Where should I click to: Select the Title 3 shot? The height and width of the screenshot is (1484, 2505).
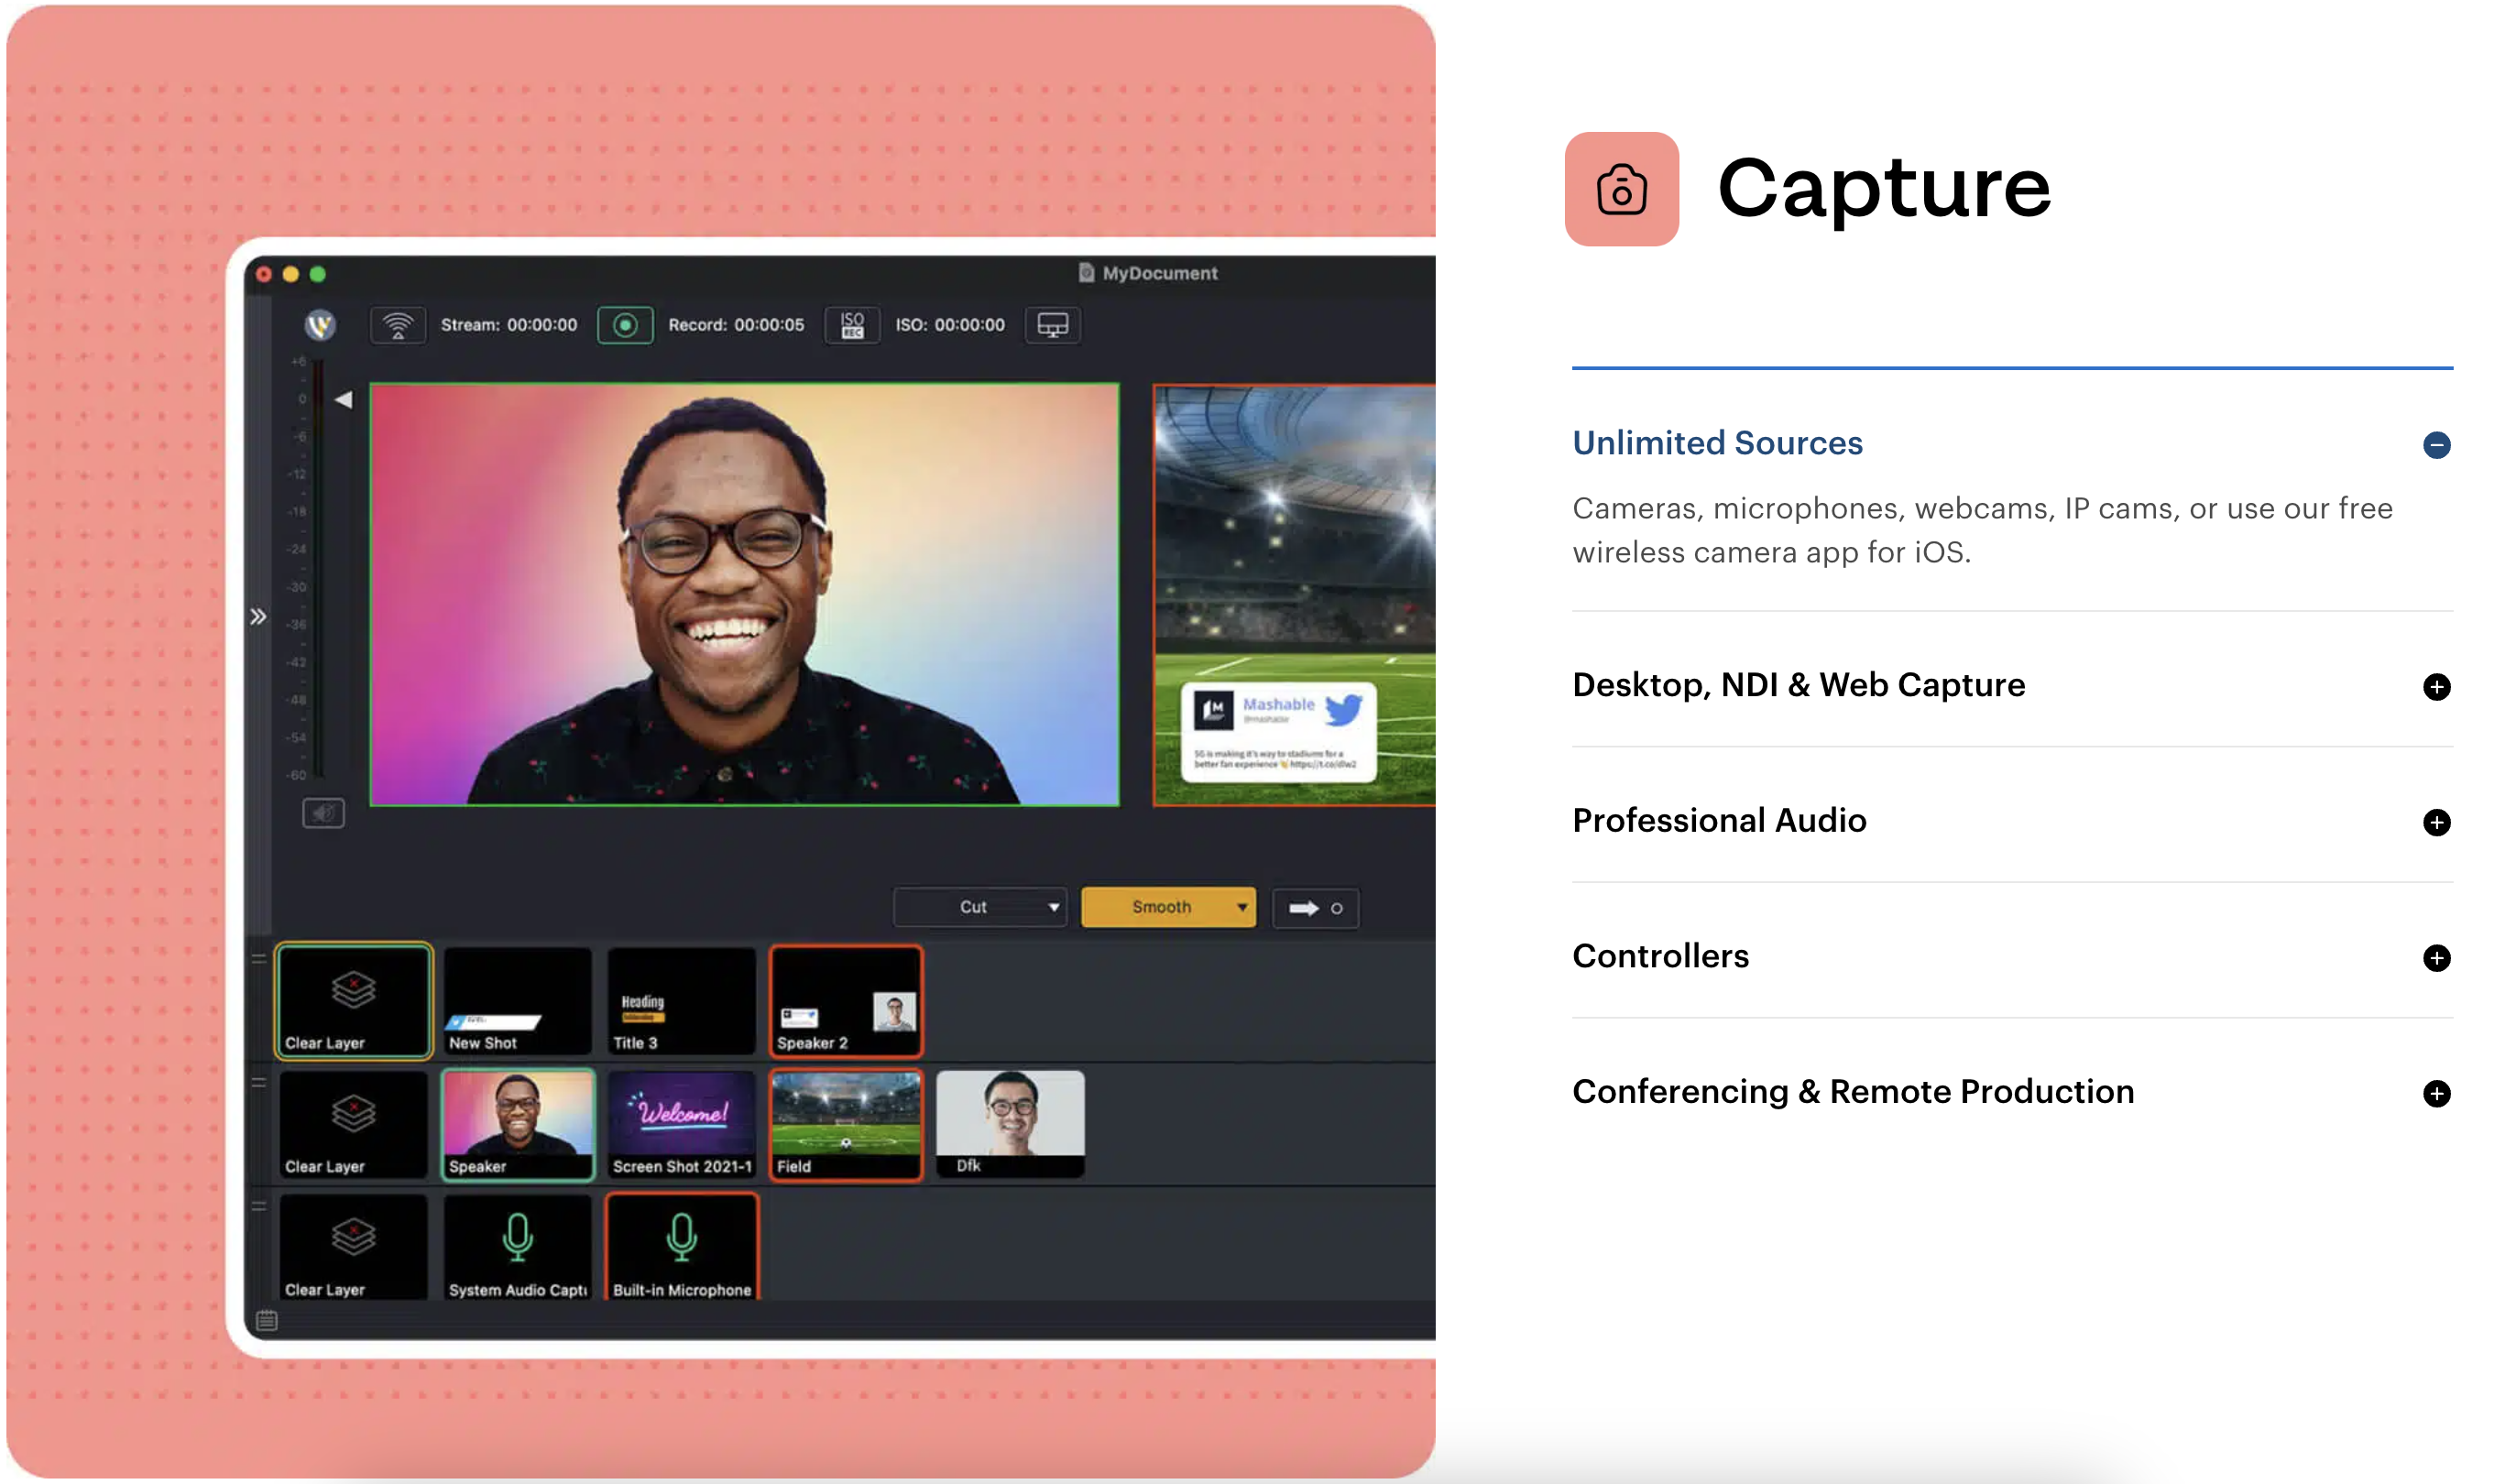[681, 1000]
